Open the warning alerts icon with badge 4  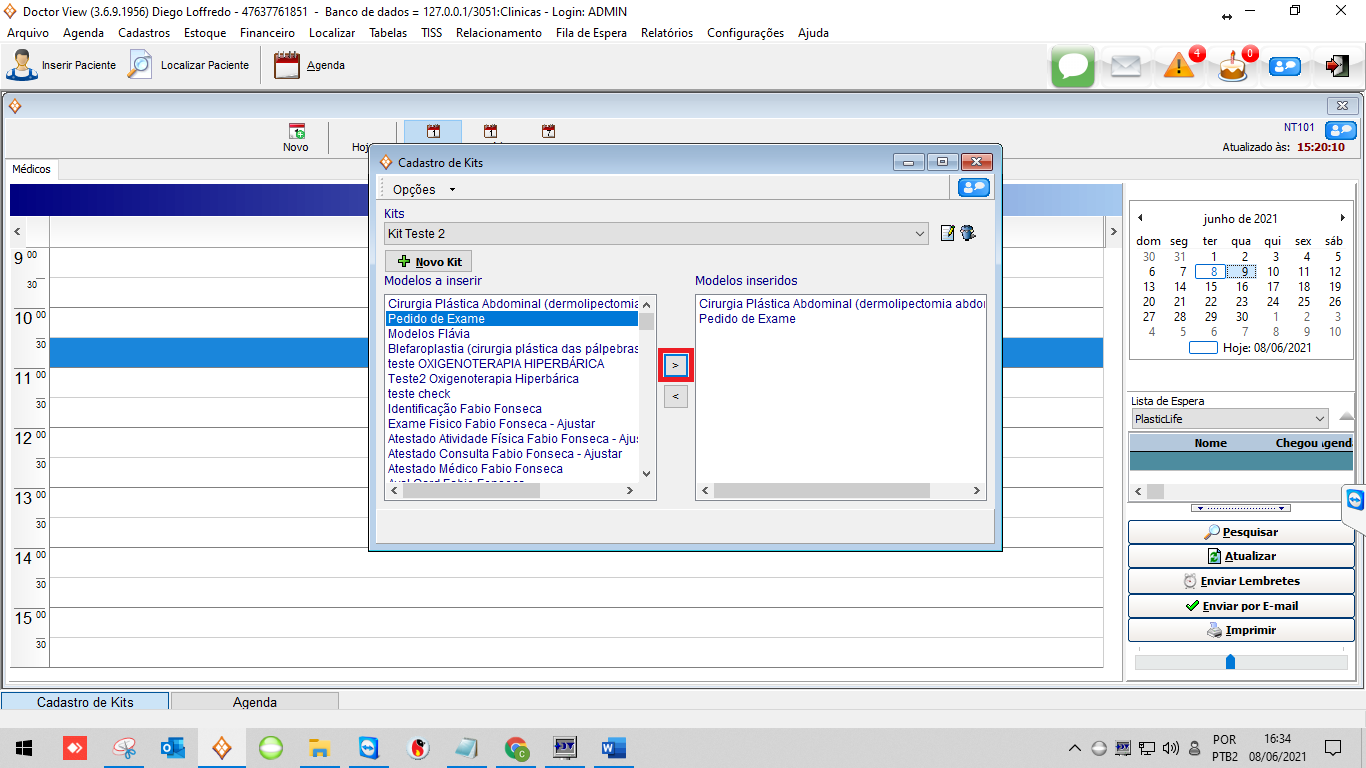point(1179,67)
